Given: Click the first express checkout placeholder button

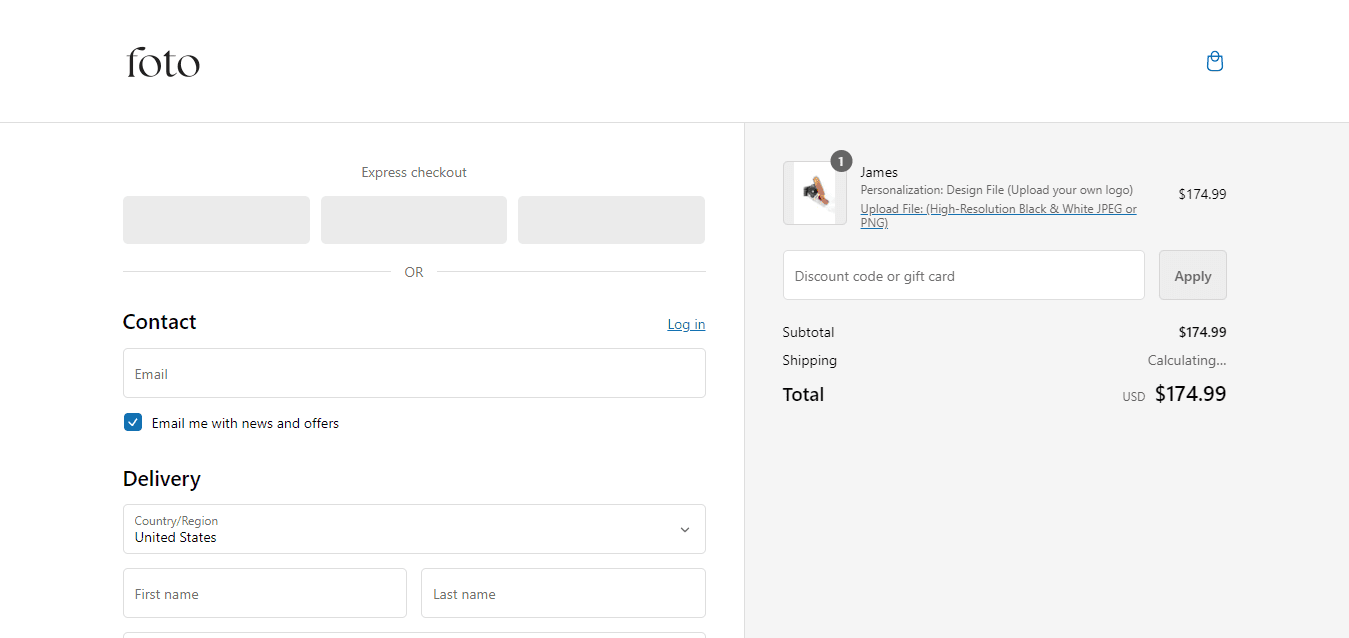Looking at the screenshot, I should (x=216, y=220).
